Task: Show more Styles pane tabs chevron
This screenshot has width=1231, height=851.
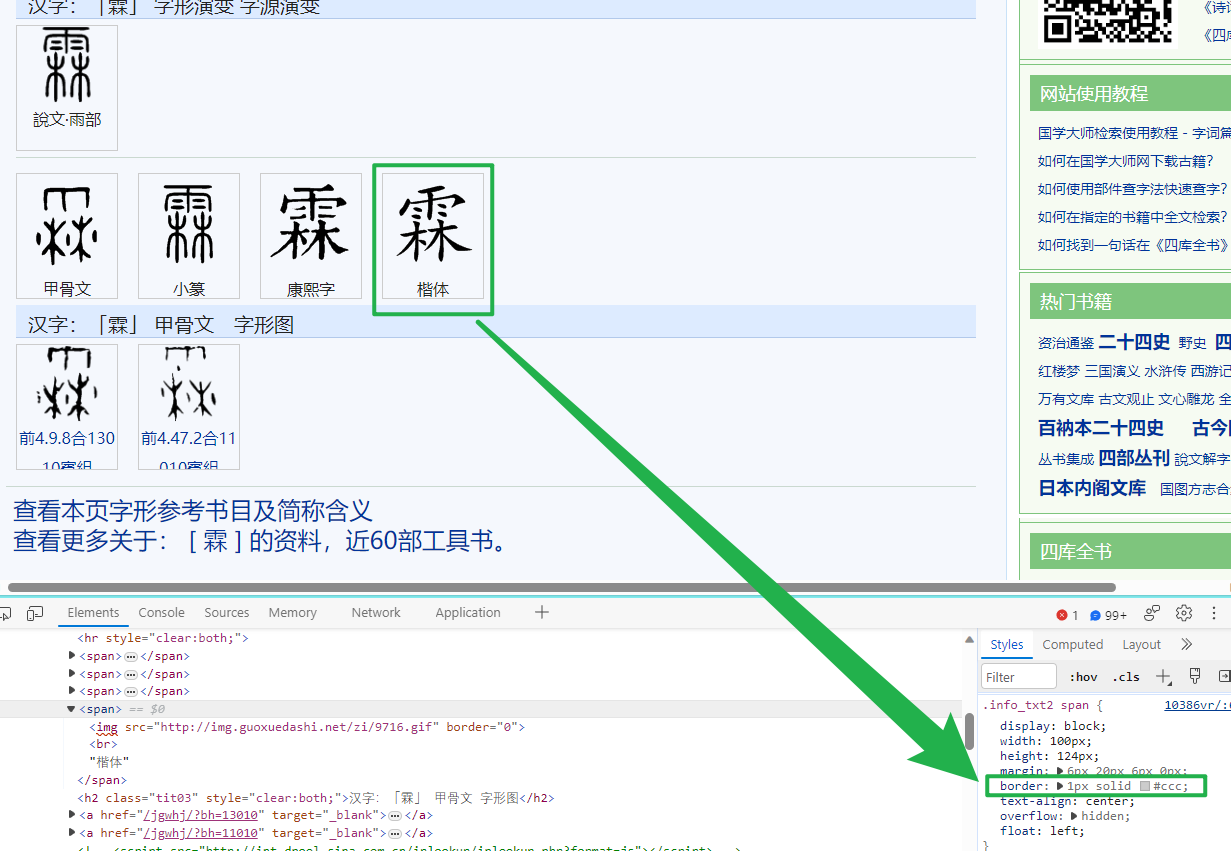Action: pos(1187,645)
